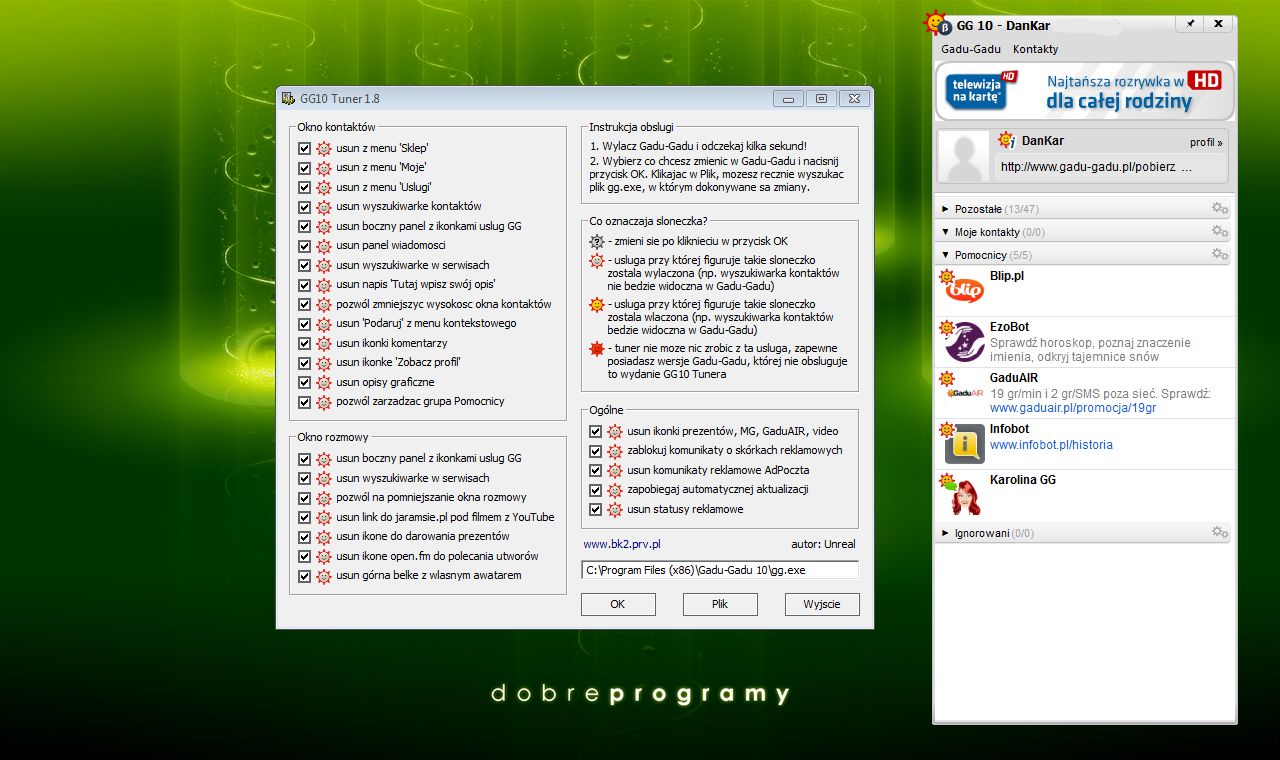Toggle 'pozwól zarzadzac grupa Pomocnicy' checkbox

tap(305, 402)
